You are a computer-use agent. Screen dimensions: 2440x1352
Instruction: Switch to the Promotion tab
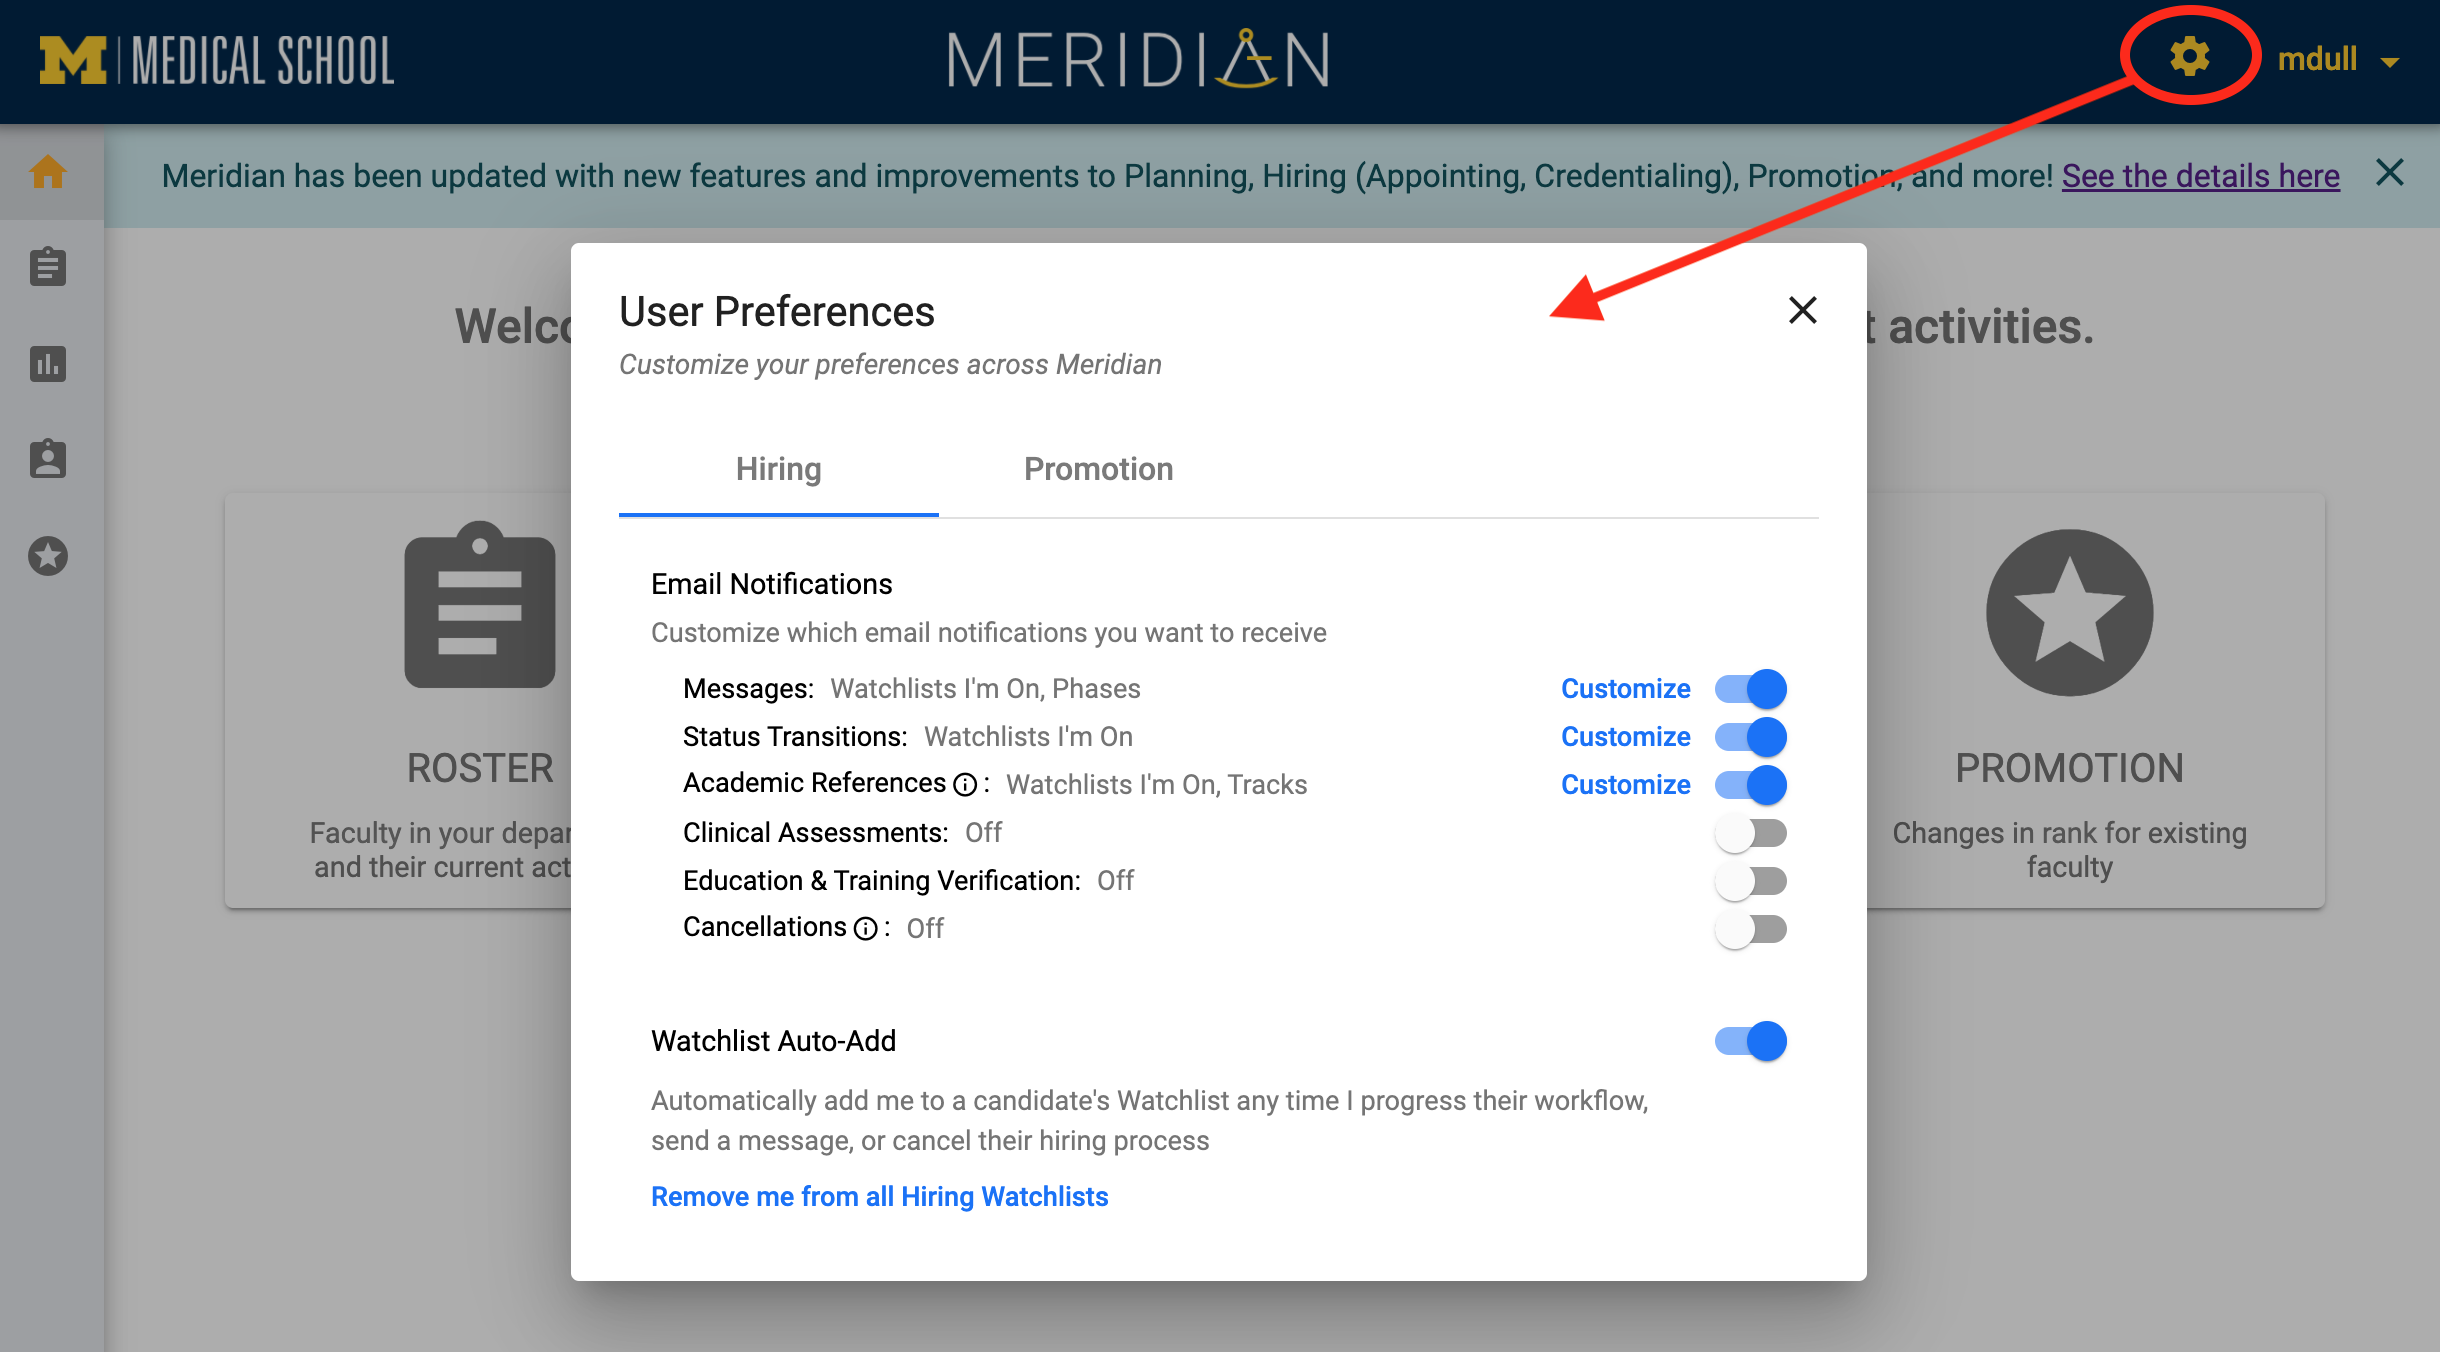1098,468
